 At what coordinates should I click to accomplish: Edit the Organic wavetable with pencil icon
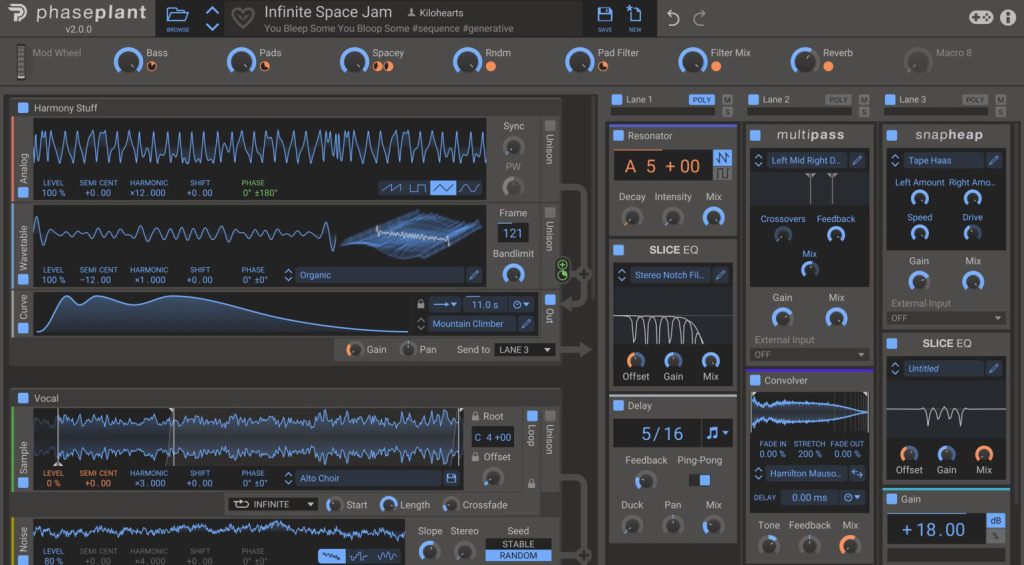tap(474, 275)
